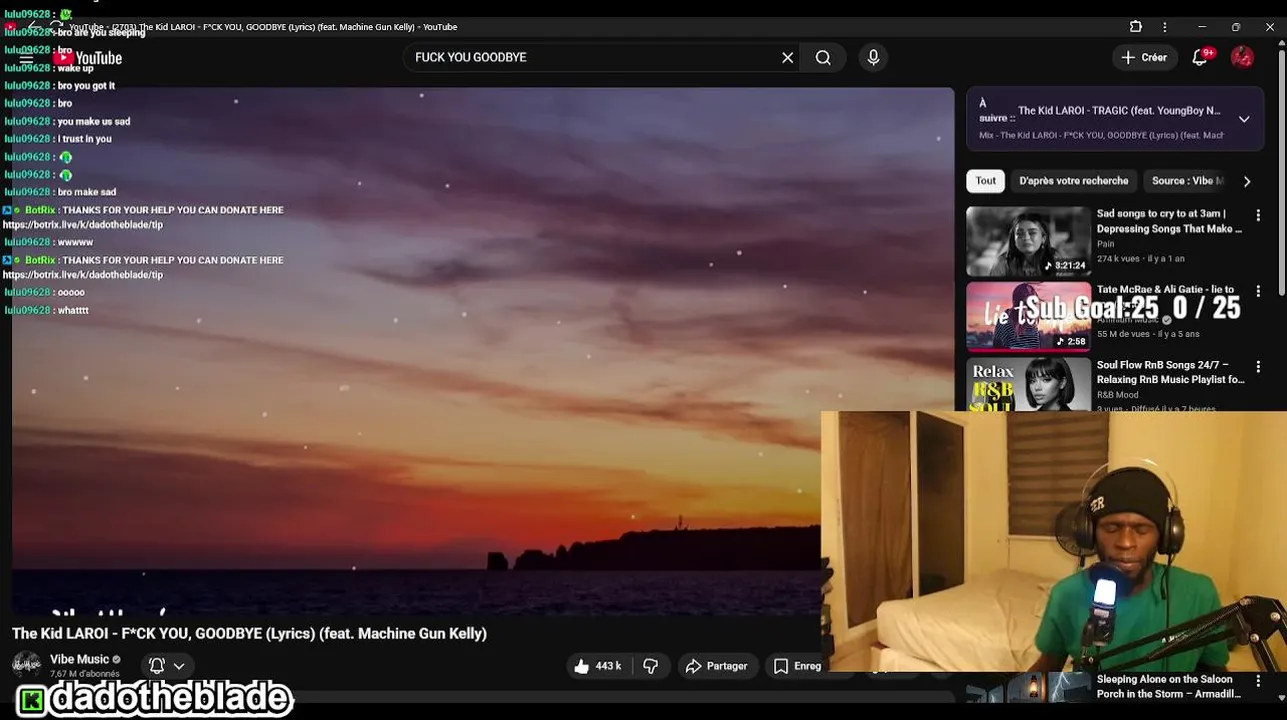
Task: Click 7,67 M d'abonnés subscriber count
Action: point(85,674)
